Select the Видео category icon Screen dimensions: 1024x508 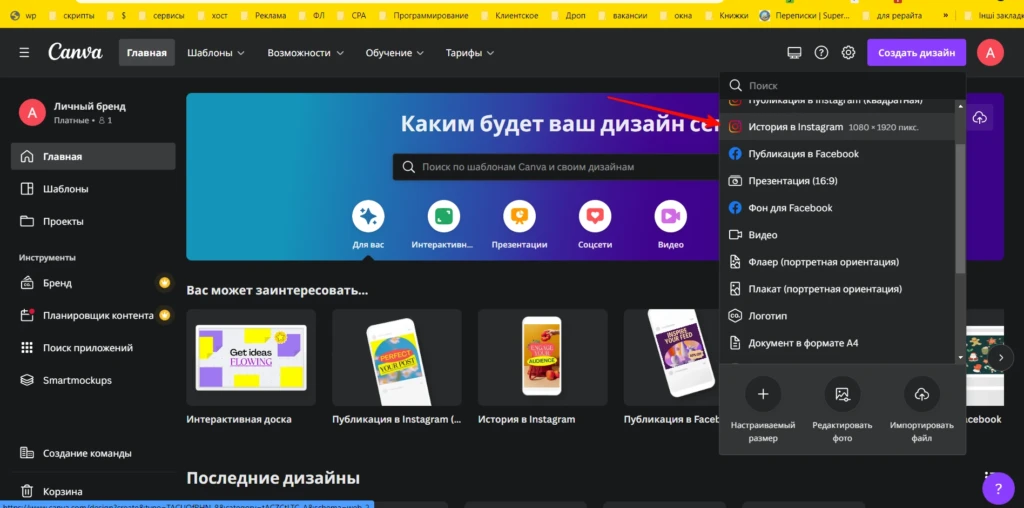pyautogui.click(x=671, y=216)
